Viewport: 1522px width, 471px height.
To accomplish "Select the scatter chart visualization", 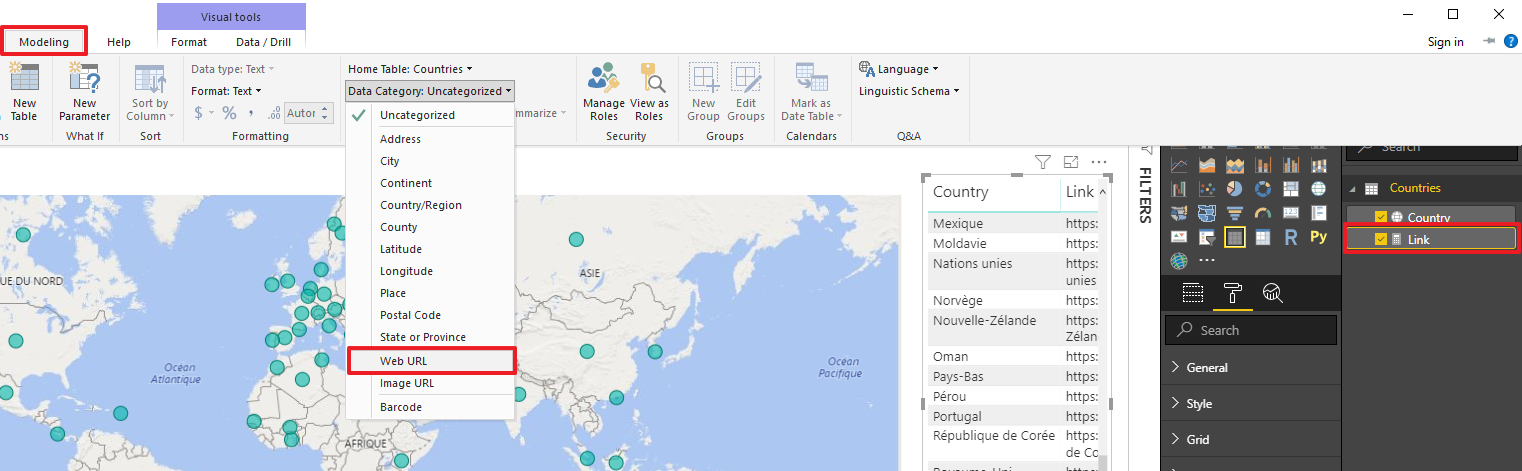I will (1207, 188).
